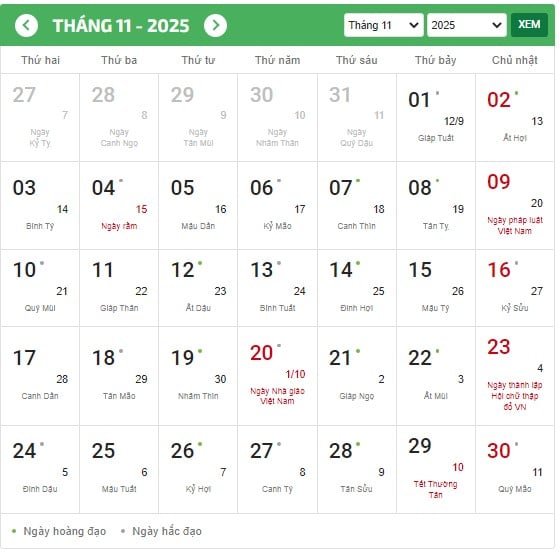Click the Thứ hai column header
Screen dimensions: 559x554
point(40,60)
